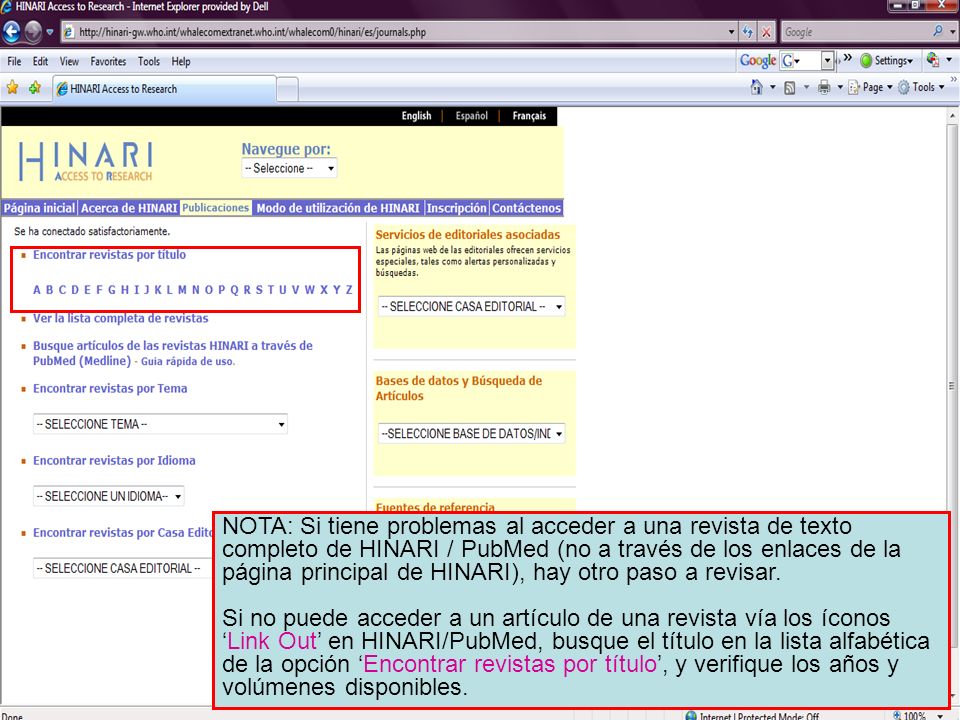This screenshot has width=960, height=720.
Task: Open left SELECCIONE CASA EDITORIAL dropdown
Action: coord(122,568)
